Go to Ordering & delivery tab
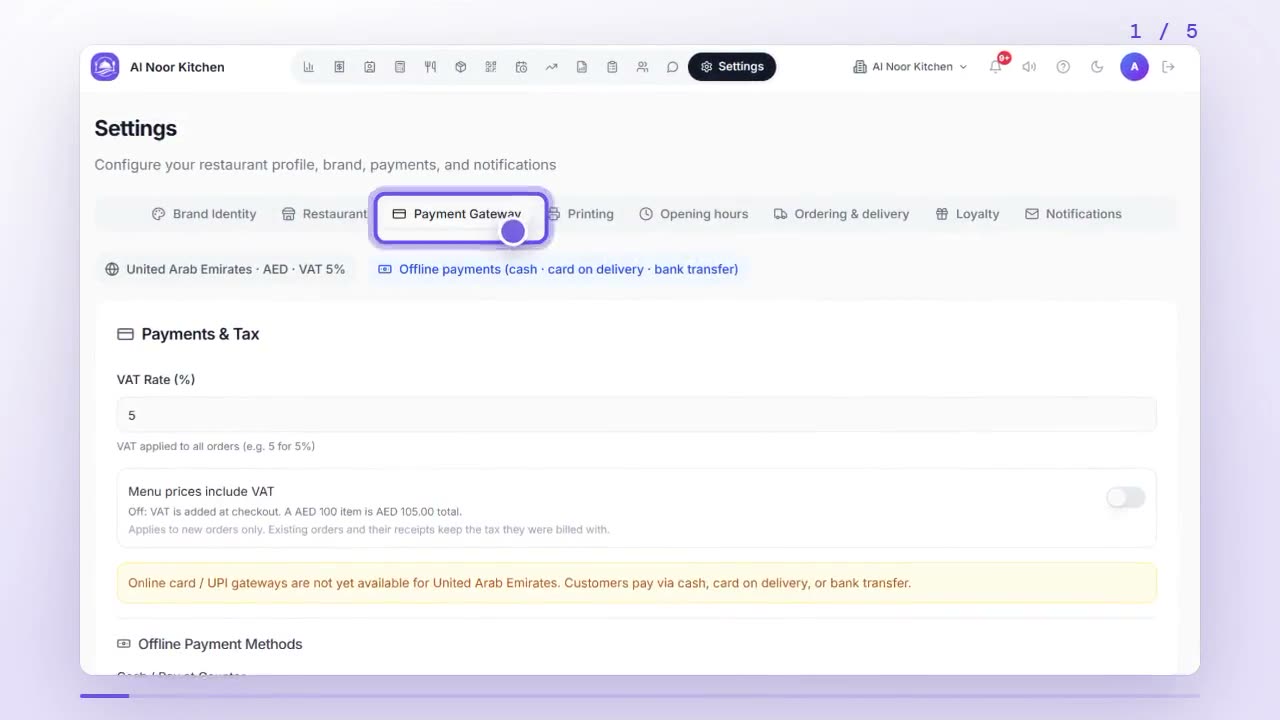Screen dimensions: 1280x720 (841, 214)
